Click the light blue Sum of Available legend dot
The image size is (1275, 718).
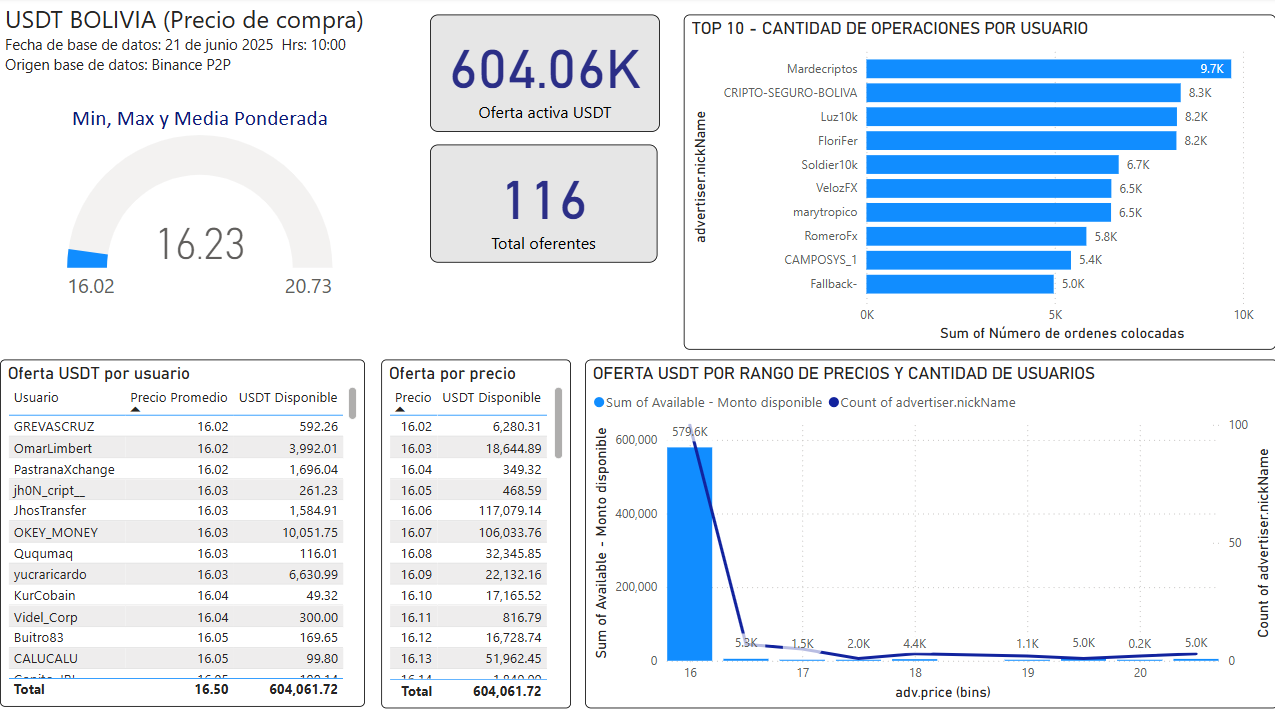tap(599, 402)
